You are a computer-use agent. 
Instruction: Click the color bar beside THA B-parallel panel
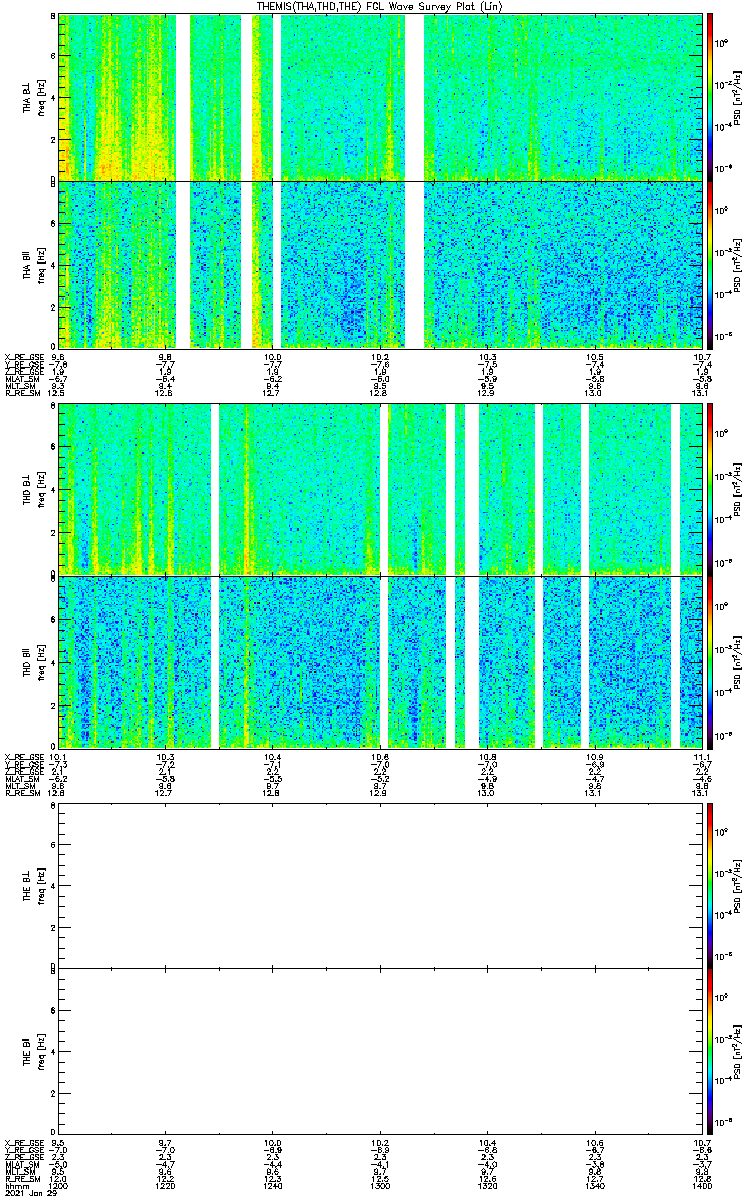(711, 264)
